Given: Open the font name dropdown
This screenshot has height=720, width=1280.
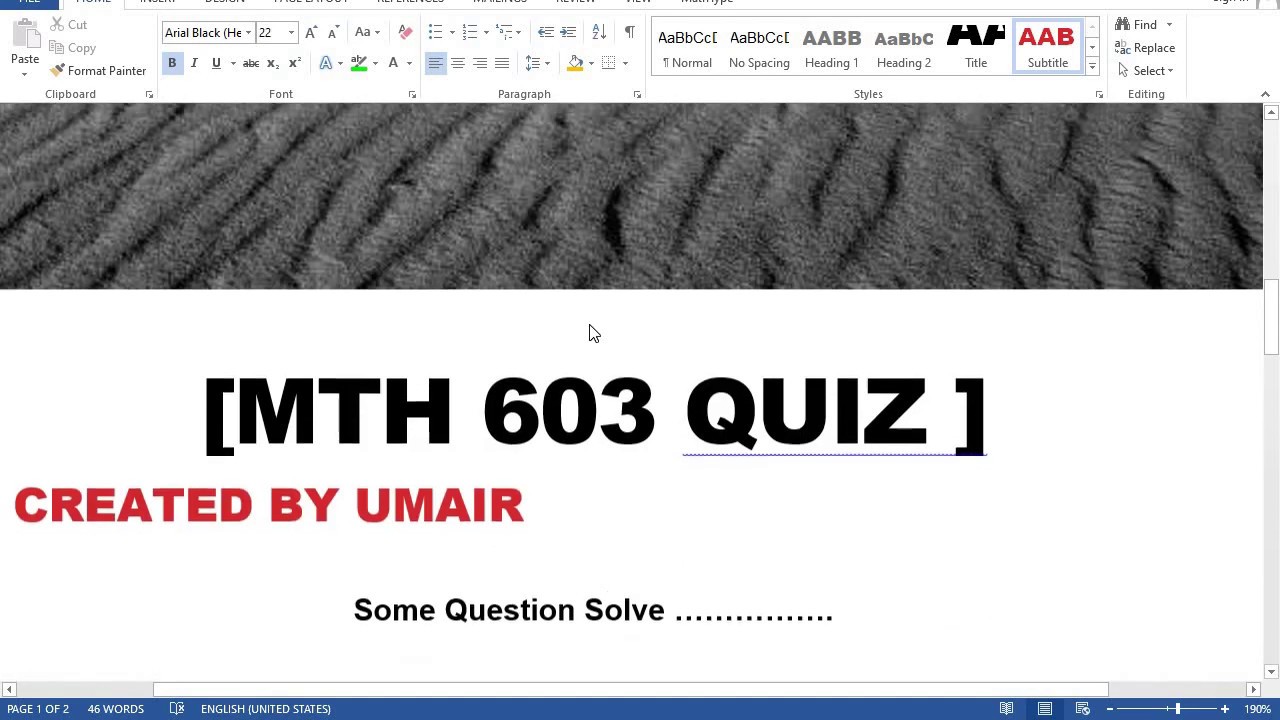Looking at the screenshot, I should pyautogui.click(x=248, y=33).
